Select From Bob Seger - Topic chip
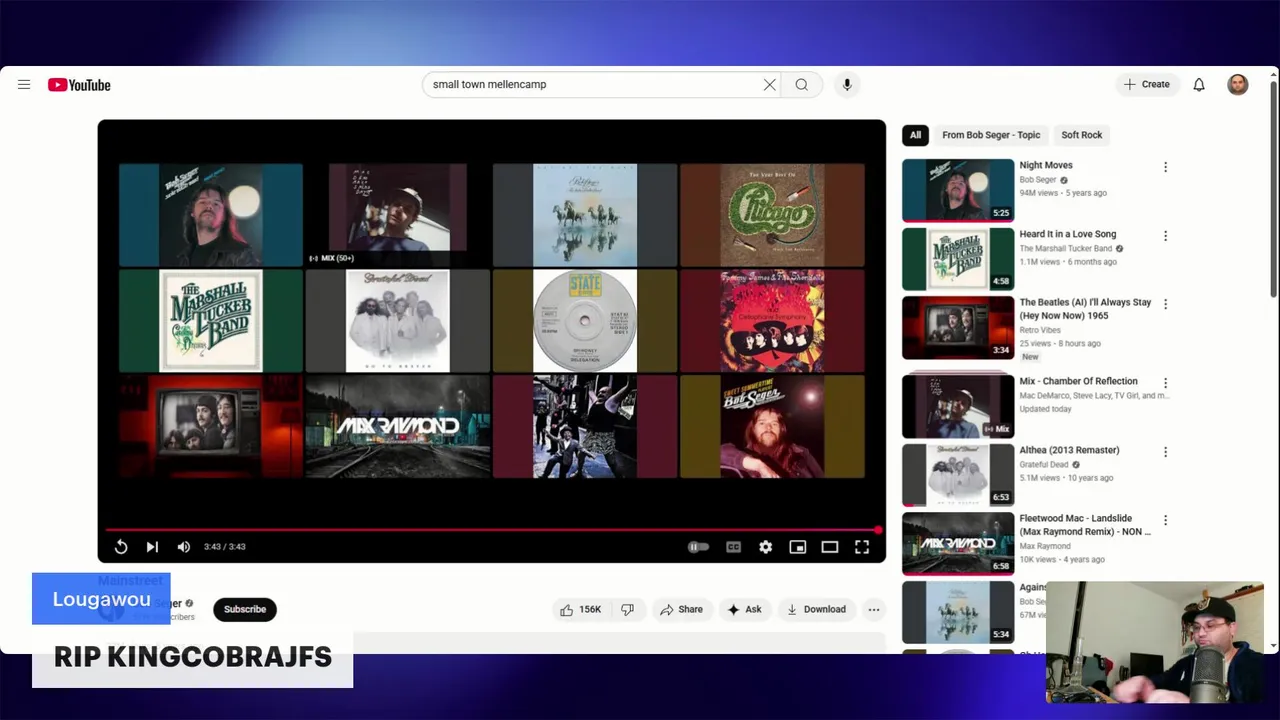1280x720 pixels. (x=991, y=135)
